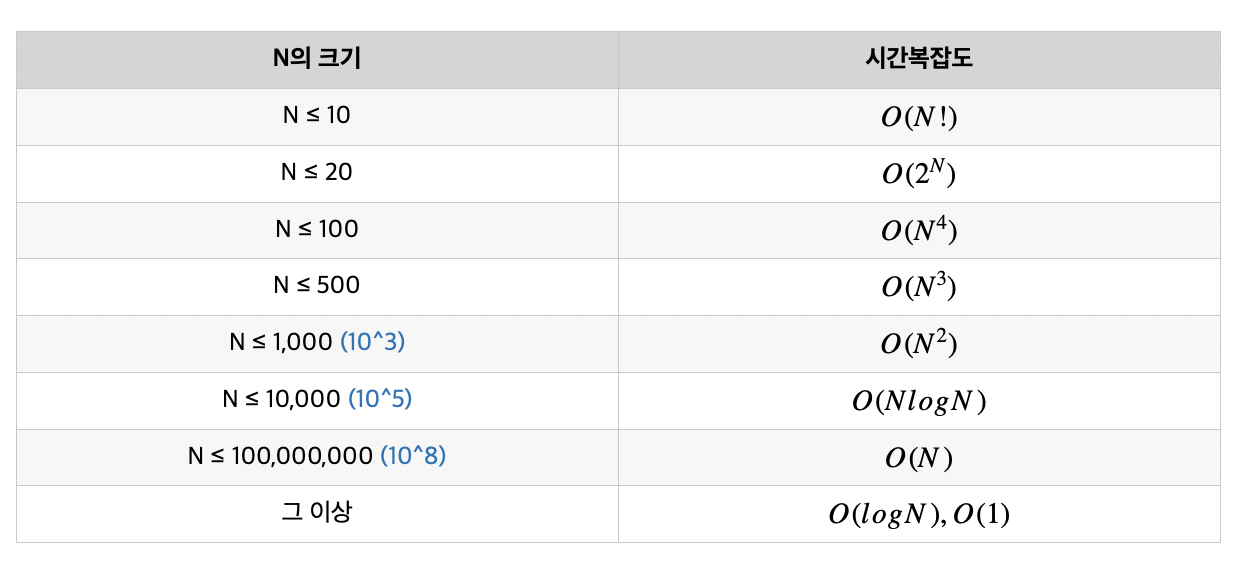The image size is (1242, 568).
Task: Click the '시간복잡도' column header
Action: coord(919,59)
